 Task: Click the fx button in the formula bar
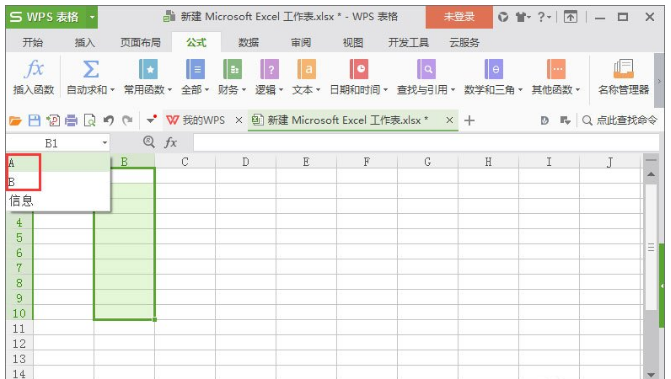click(x=170, y=142)
